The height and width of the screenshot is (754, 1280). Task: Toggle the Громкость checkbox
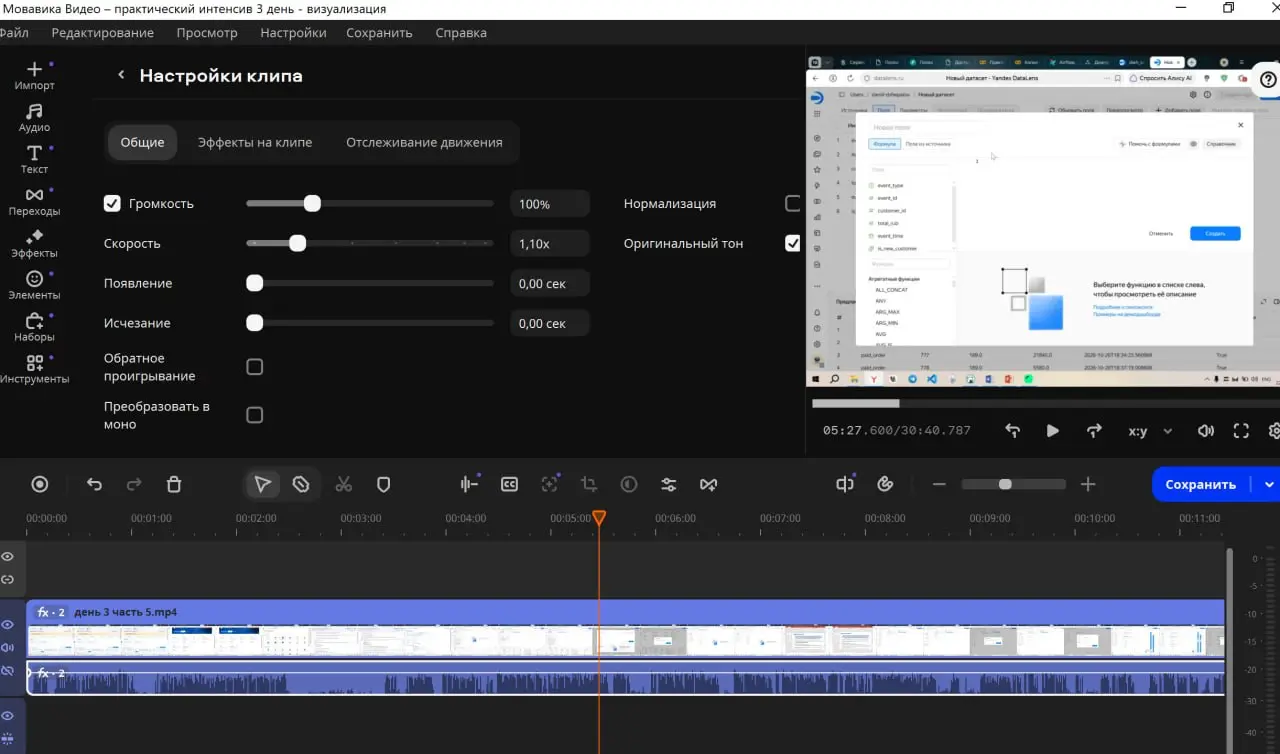pyautogui.click(x=112, y=204)
